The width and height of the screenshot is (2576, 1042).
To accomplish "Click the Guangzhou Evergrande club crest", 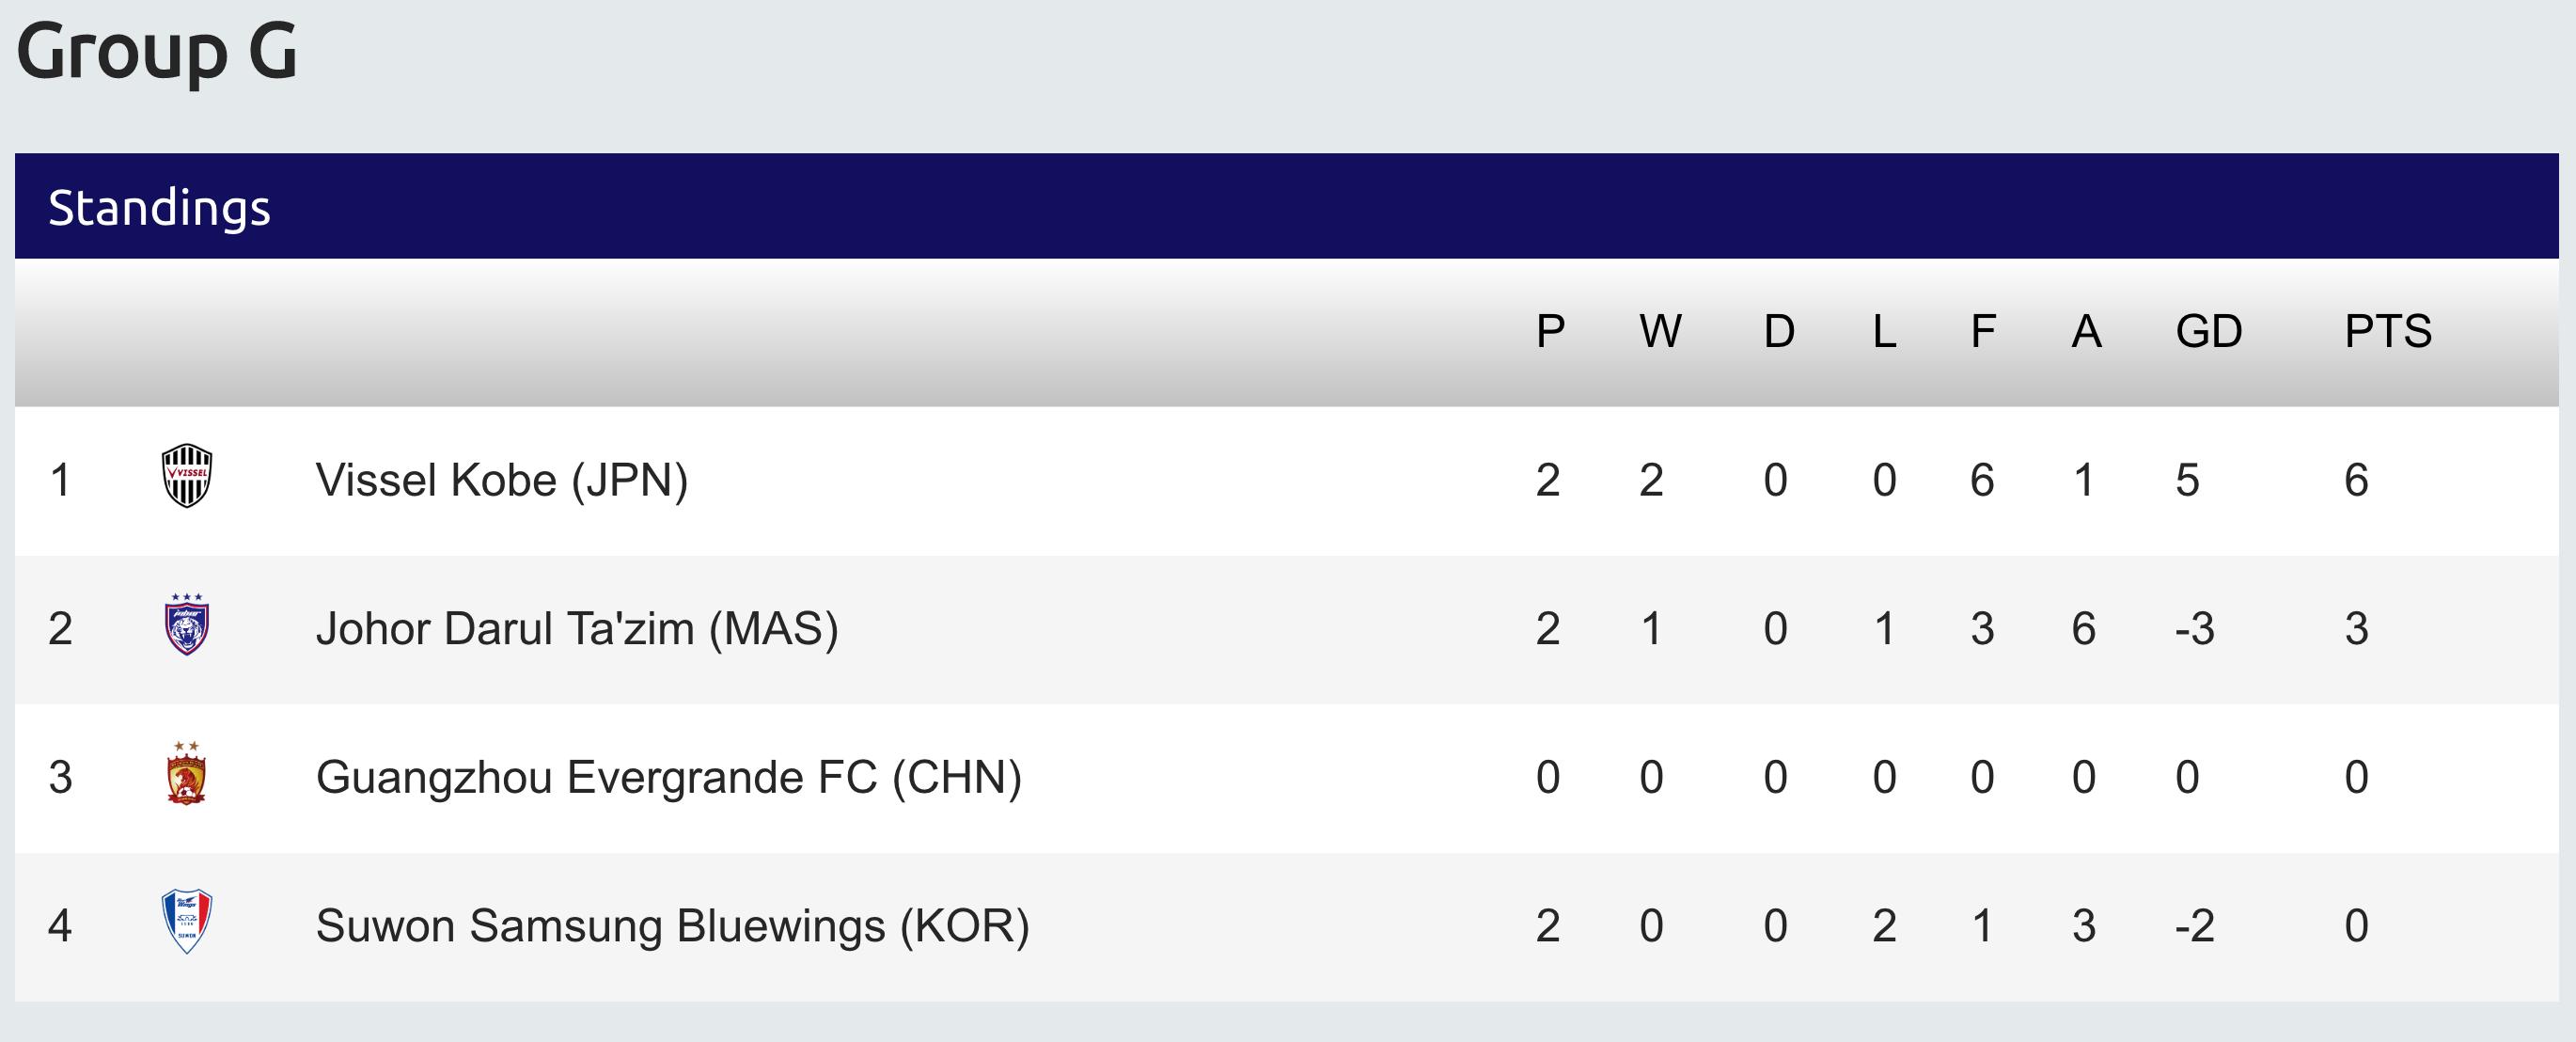I will click(x=186, y=774).
